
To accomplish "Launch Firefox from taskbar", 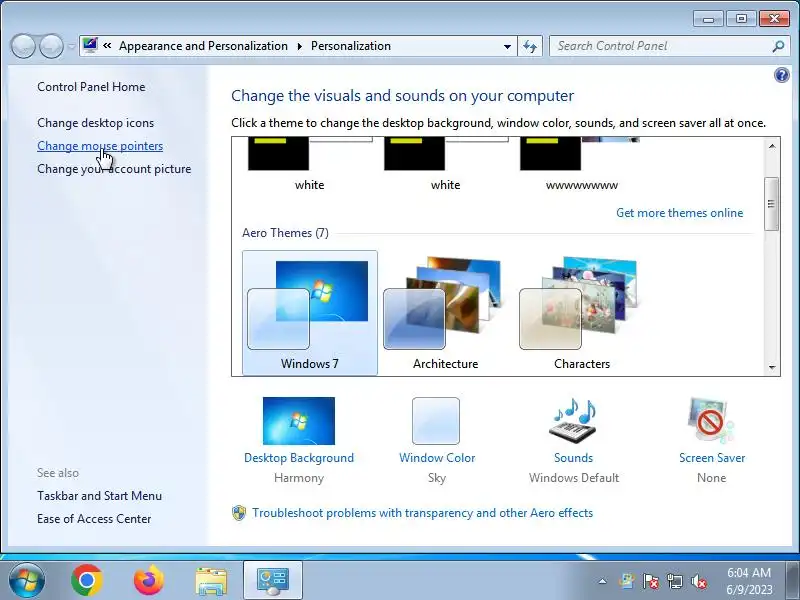I will (x=148, y=580).
